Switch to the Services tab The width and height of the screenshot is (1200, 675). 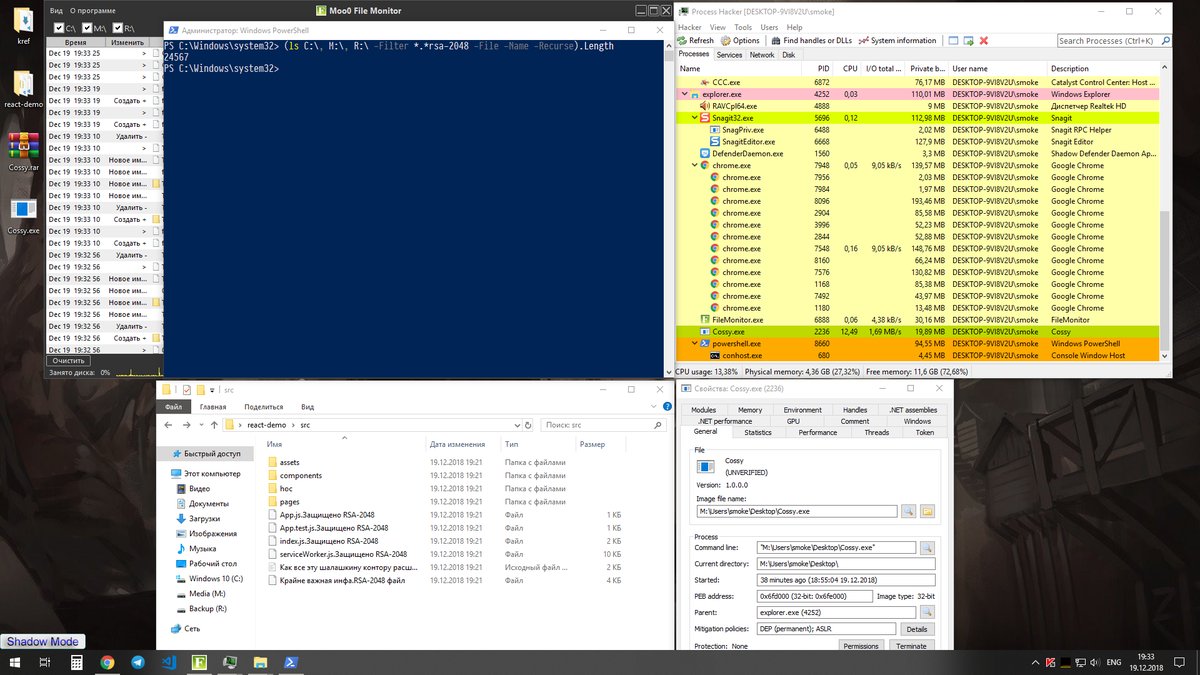(730, 55)
